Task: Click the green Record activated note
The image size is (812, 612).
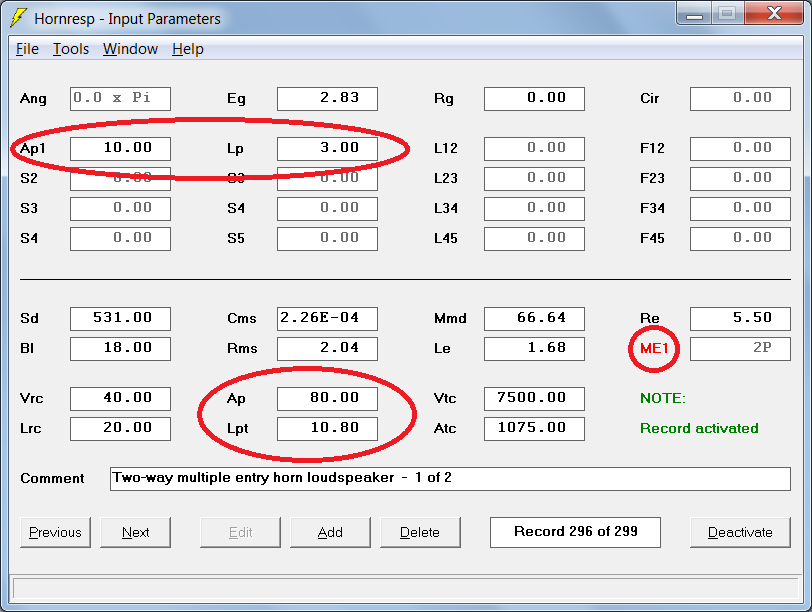Action: click(699, 428)
